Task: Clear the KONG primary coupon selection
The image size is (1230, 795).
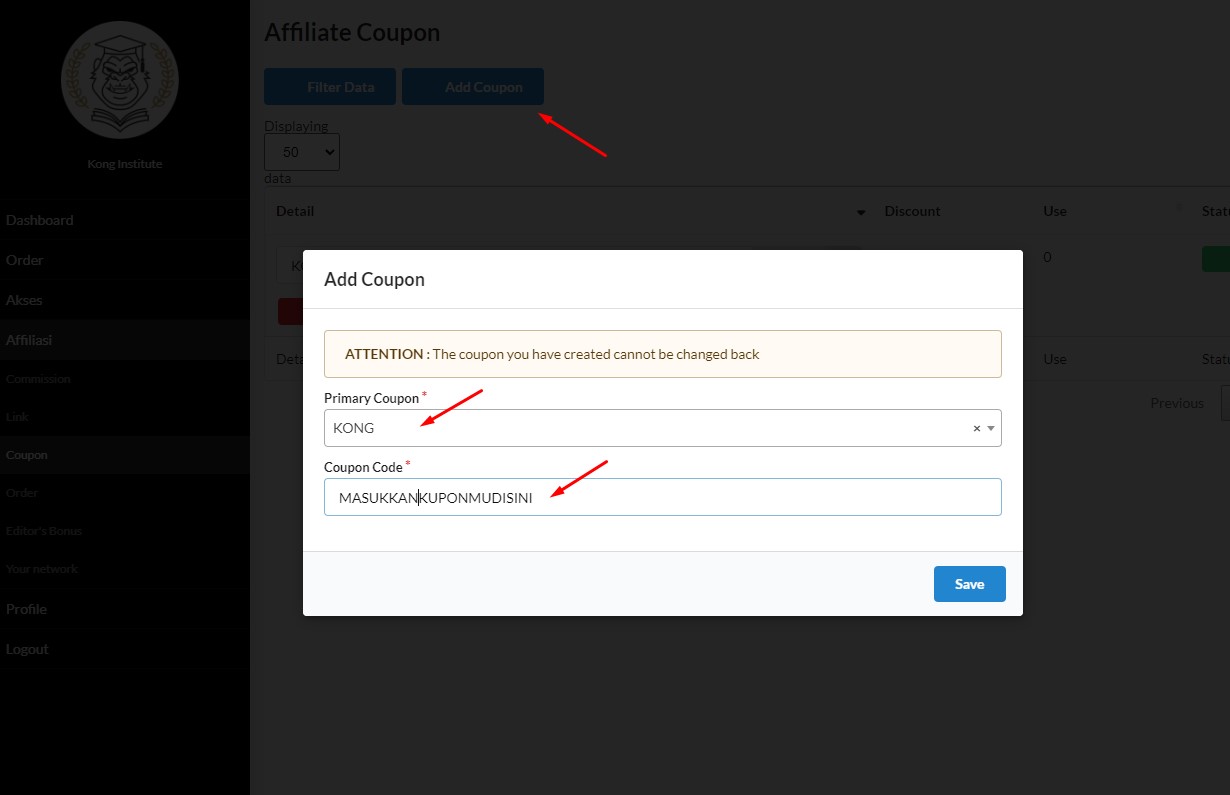Action: pos(976,428)
